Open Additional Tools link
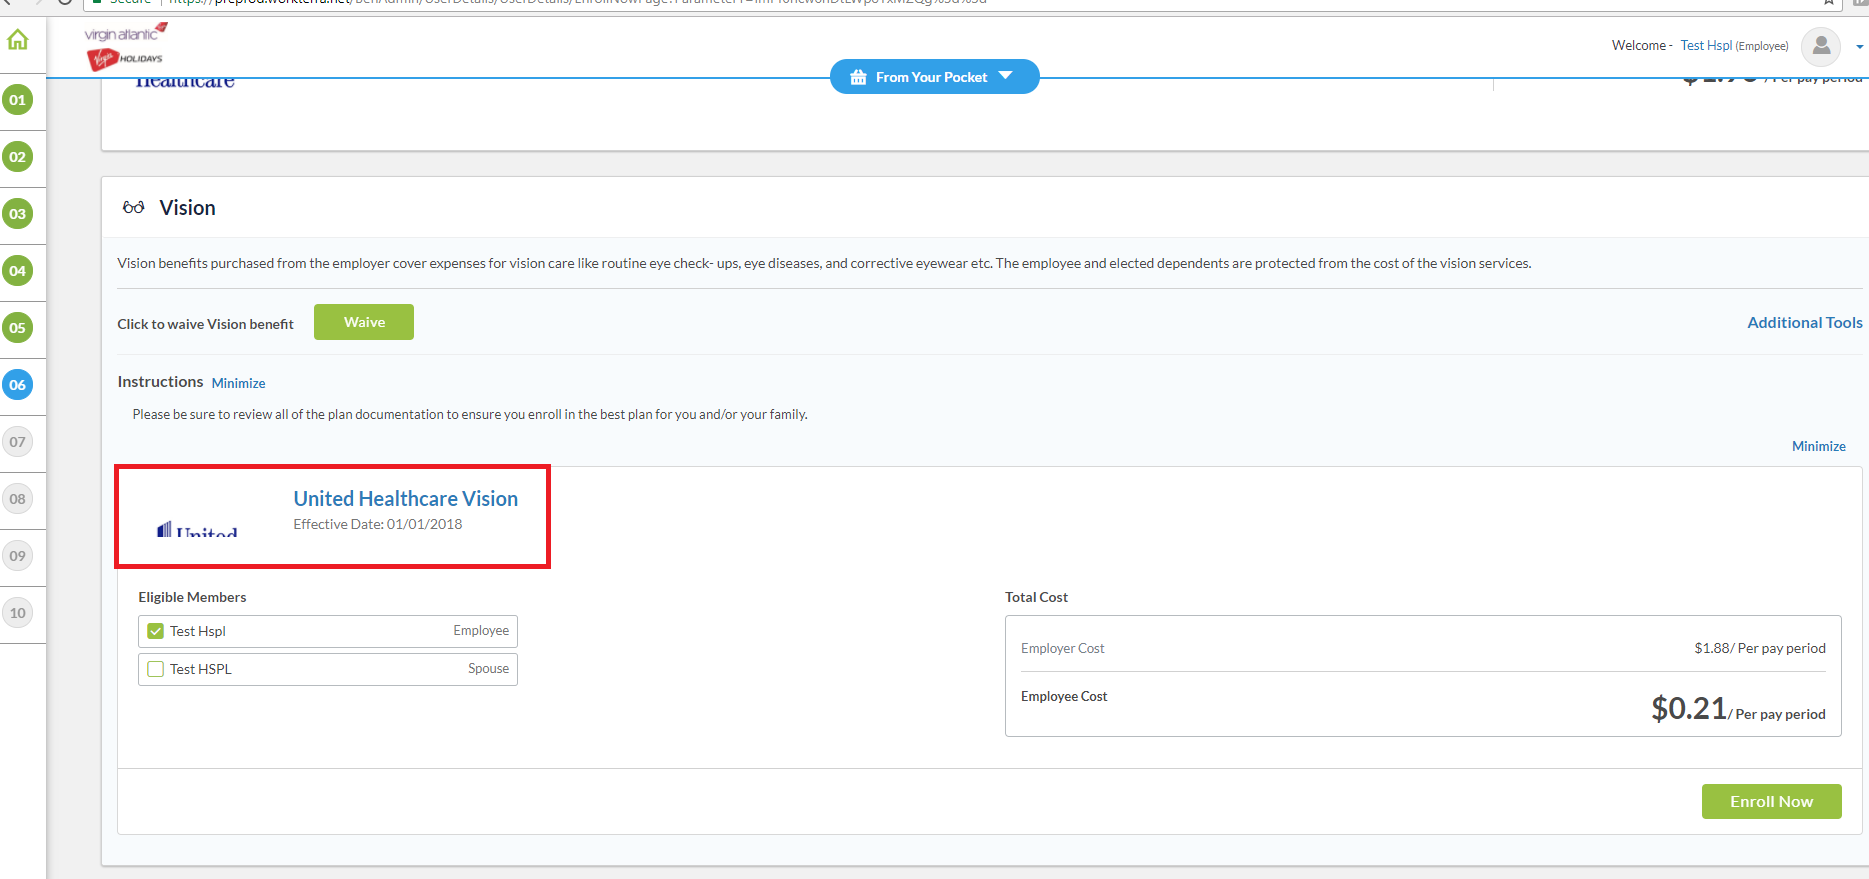 (x=1804, y=322)
